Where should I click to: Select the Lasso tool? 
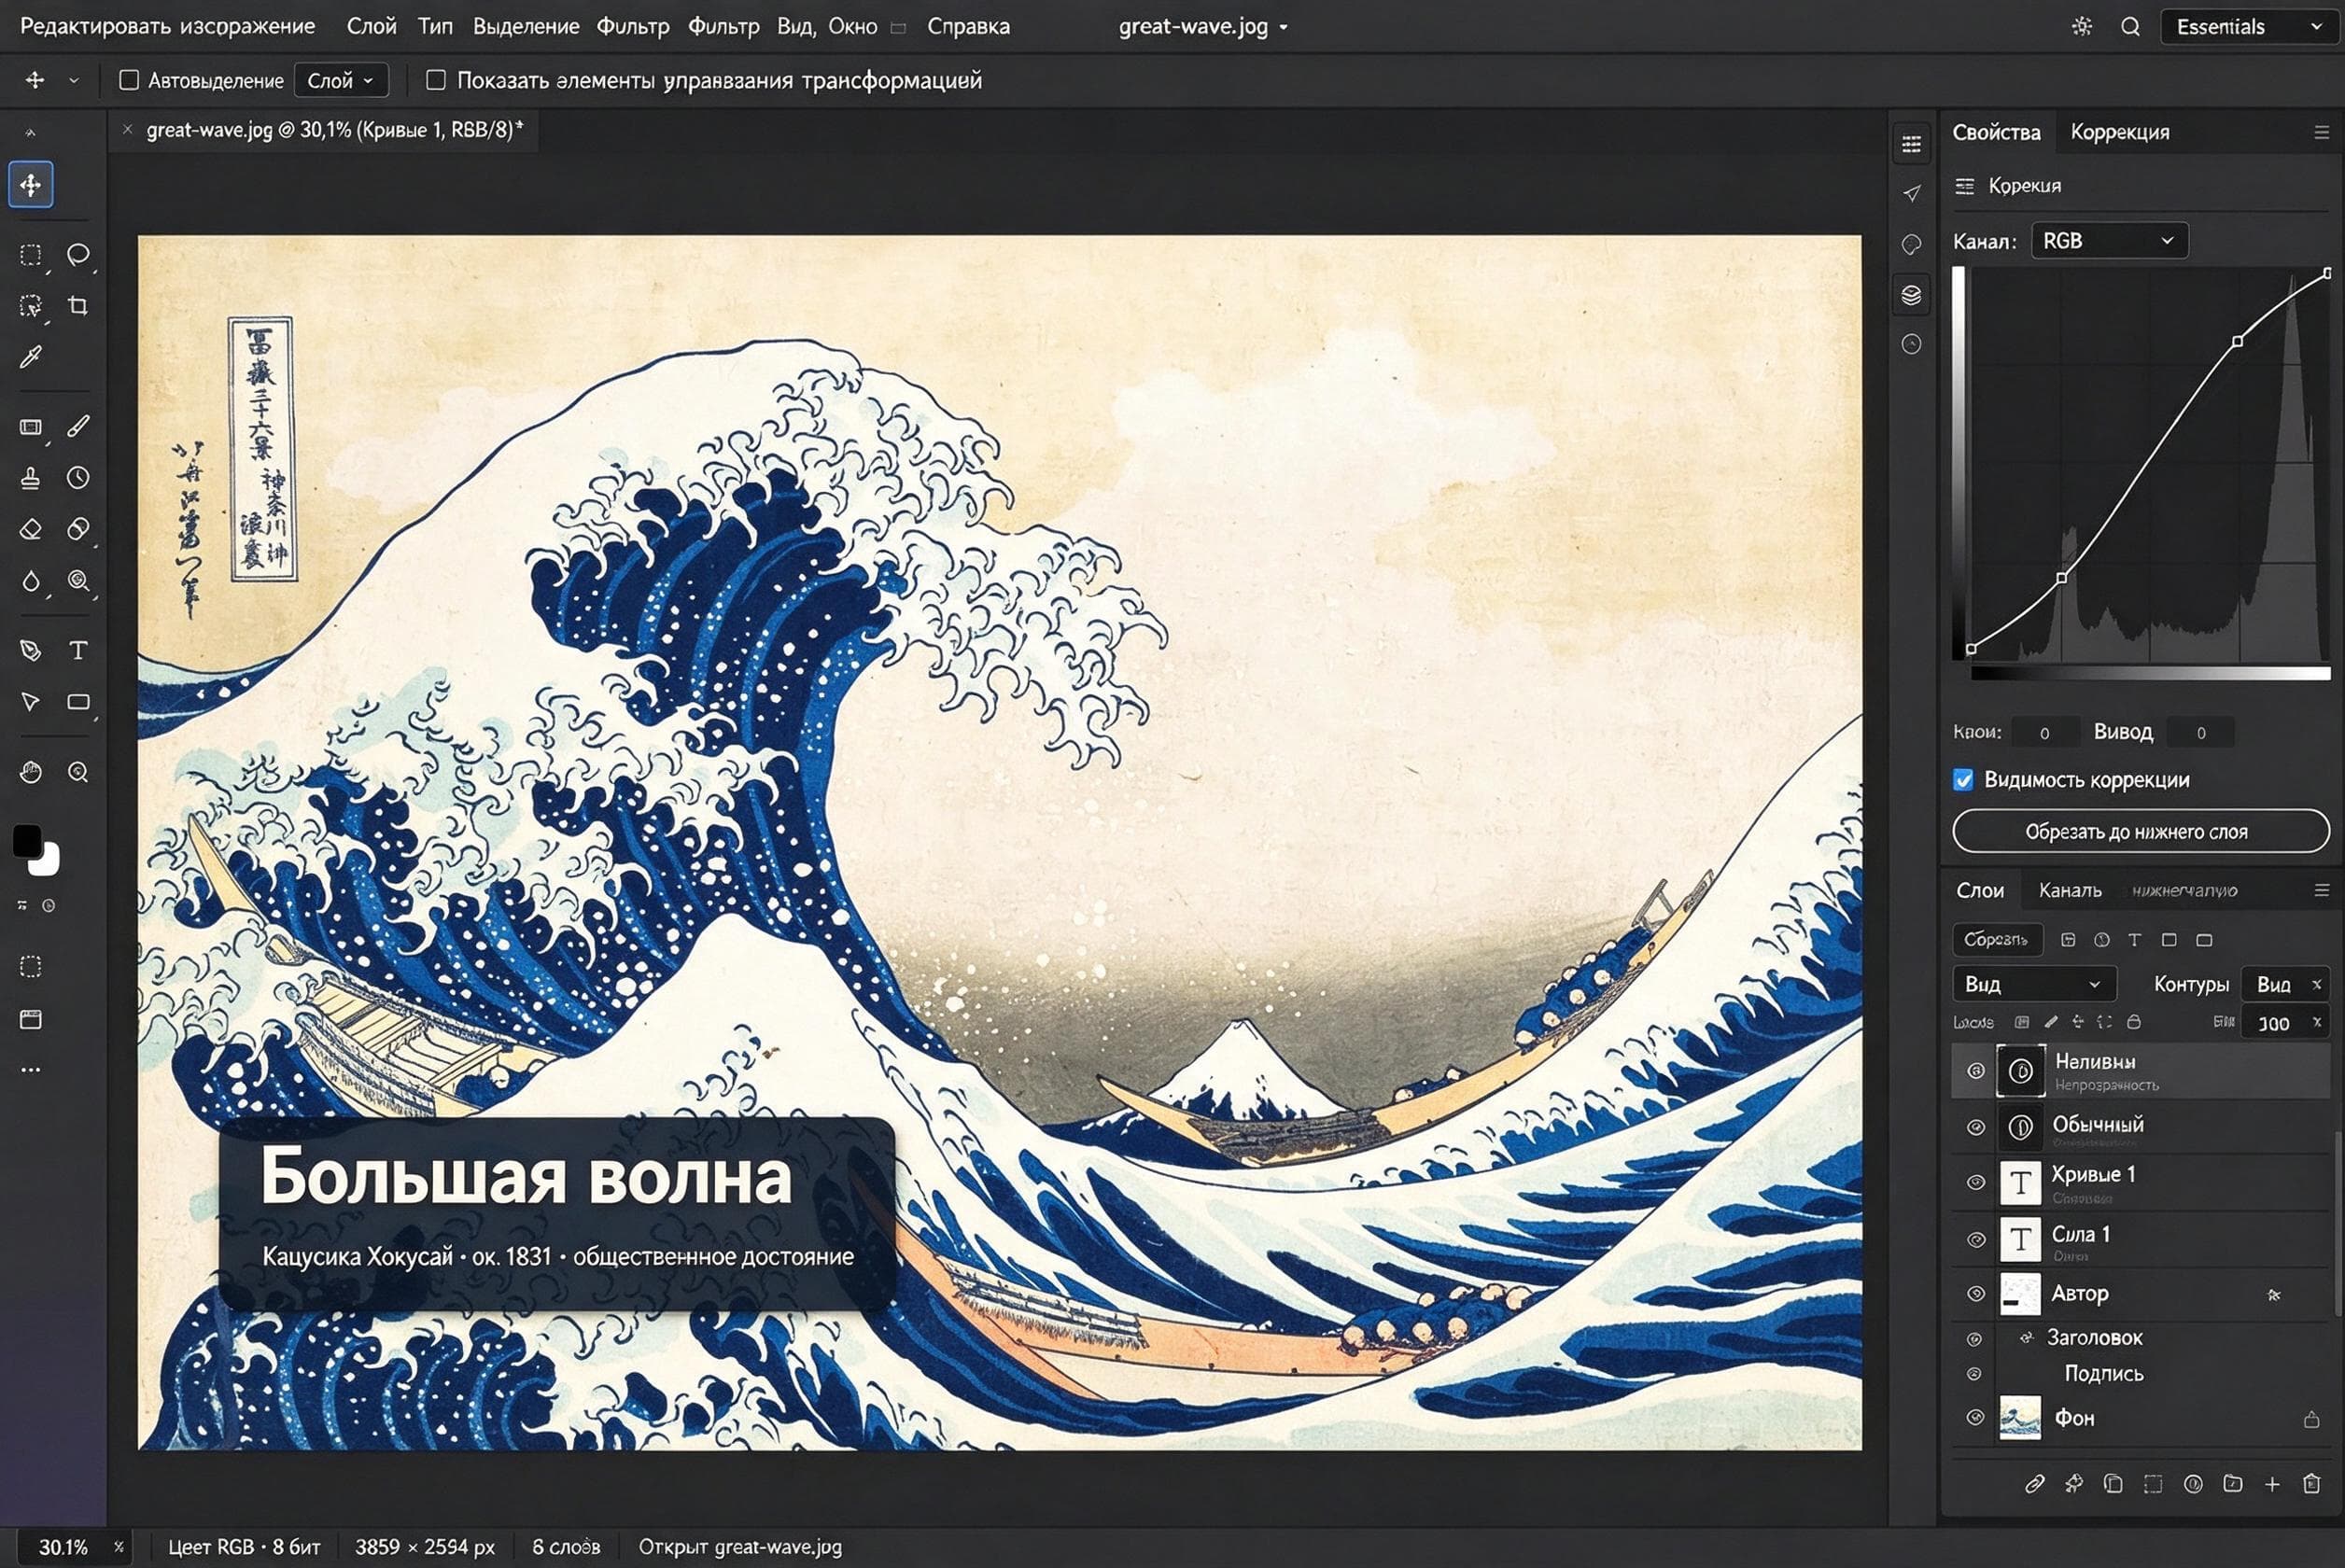[78, 254]
